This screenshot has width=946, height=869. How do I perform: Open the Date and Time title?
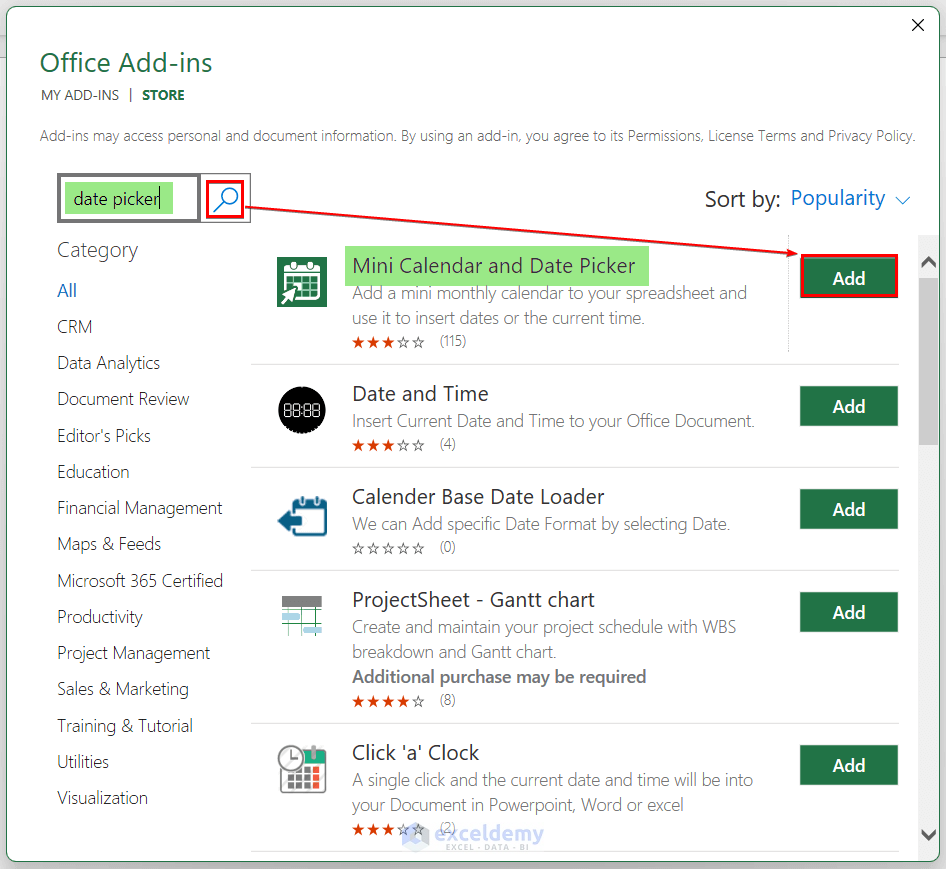(x=420, y=394)
